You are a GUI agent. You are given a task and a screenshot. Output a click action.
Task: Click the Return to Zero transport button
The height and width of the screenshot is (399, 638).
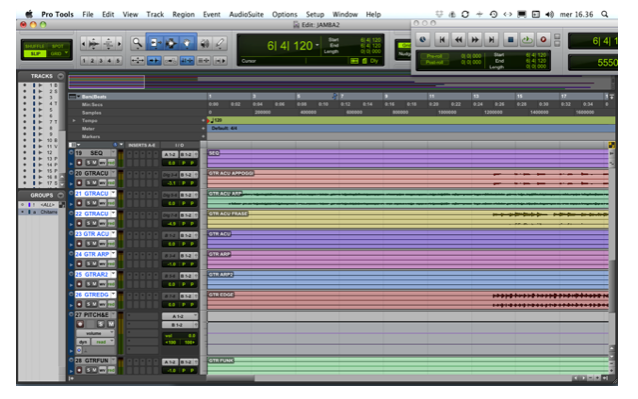pyautogui.click(x=441, y=39)
